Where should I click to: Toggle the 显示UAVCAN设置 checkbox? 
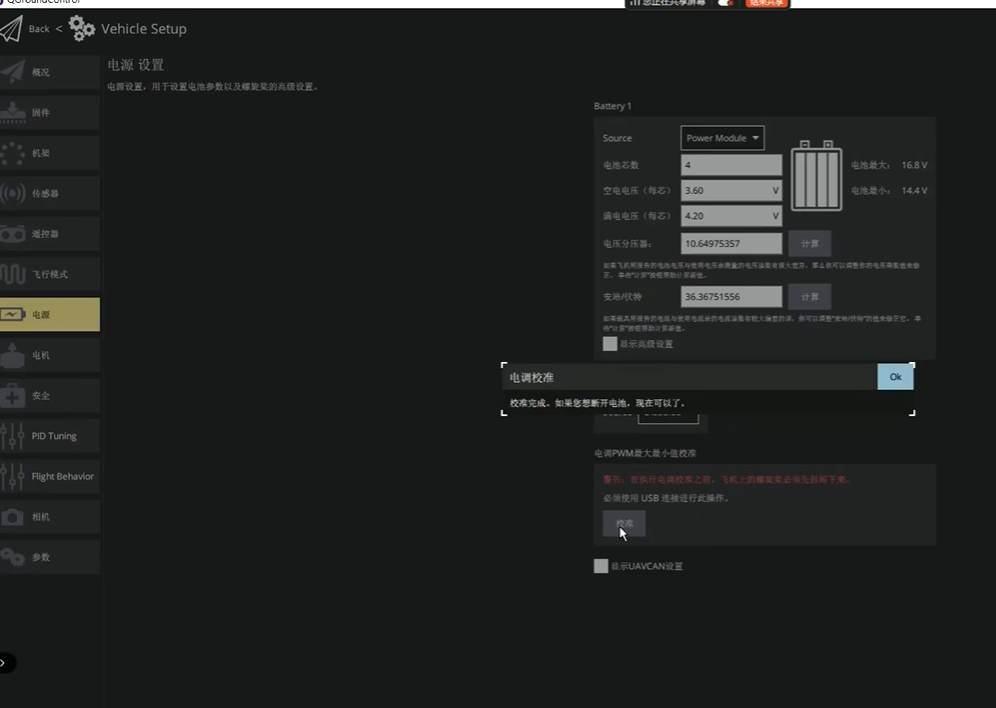tap(601, 566)
